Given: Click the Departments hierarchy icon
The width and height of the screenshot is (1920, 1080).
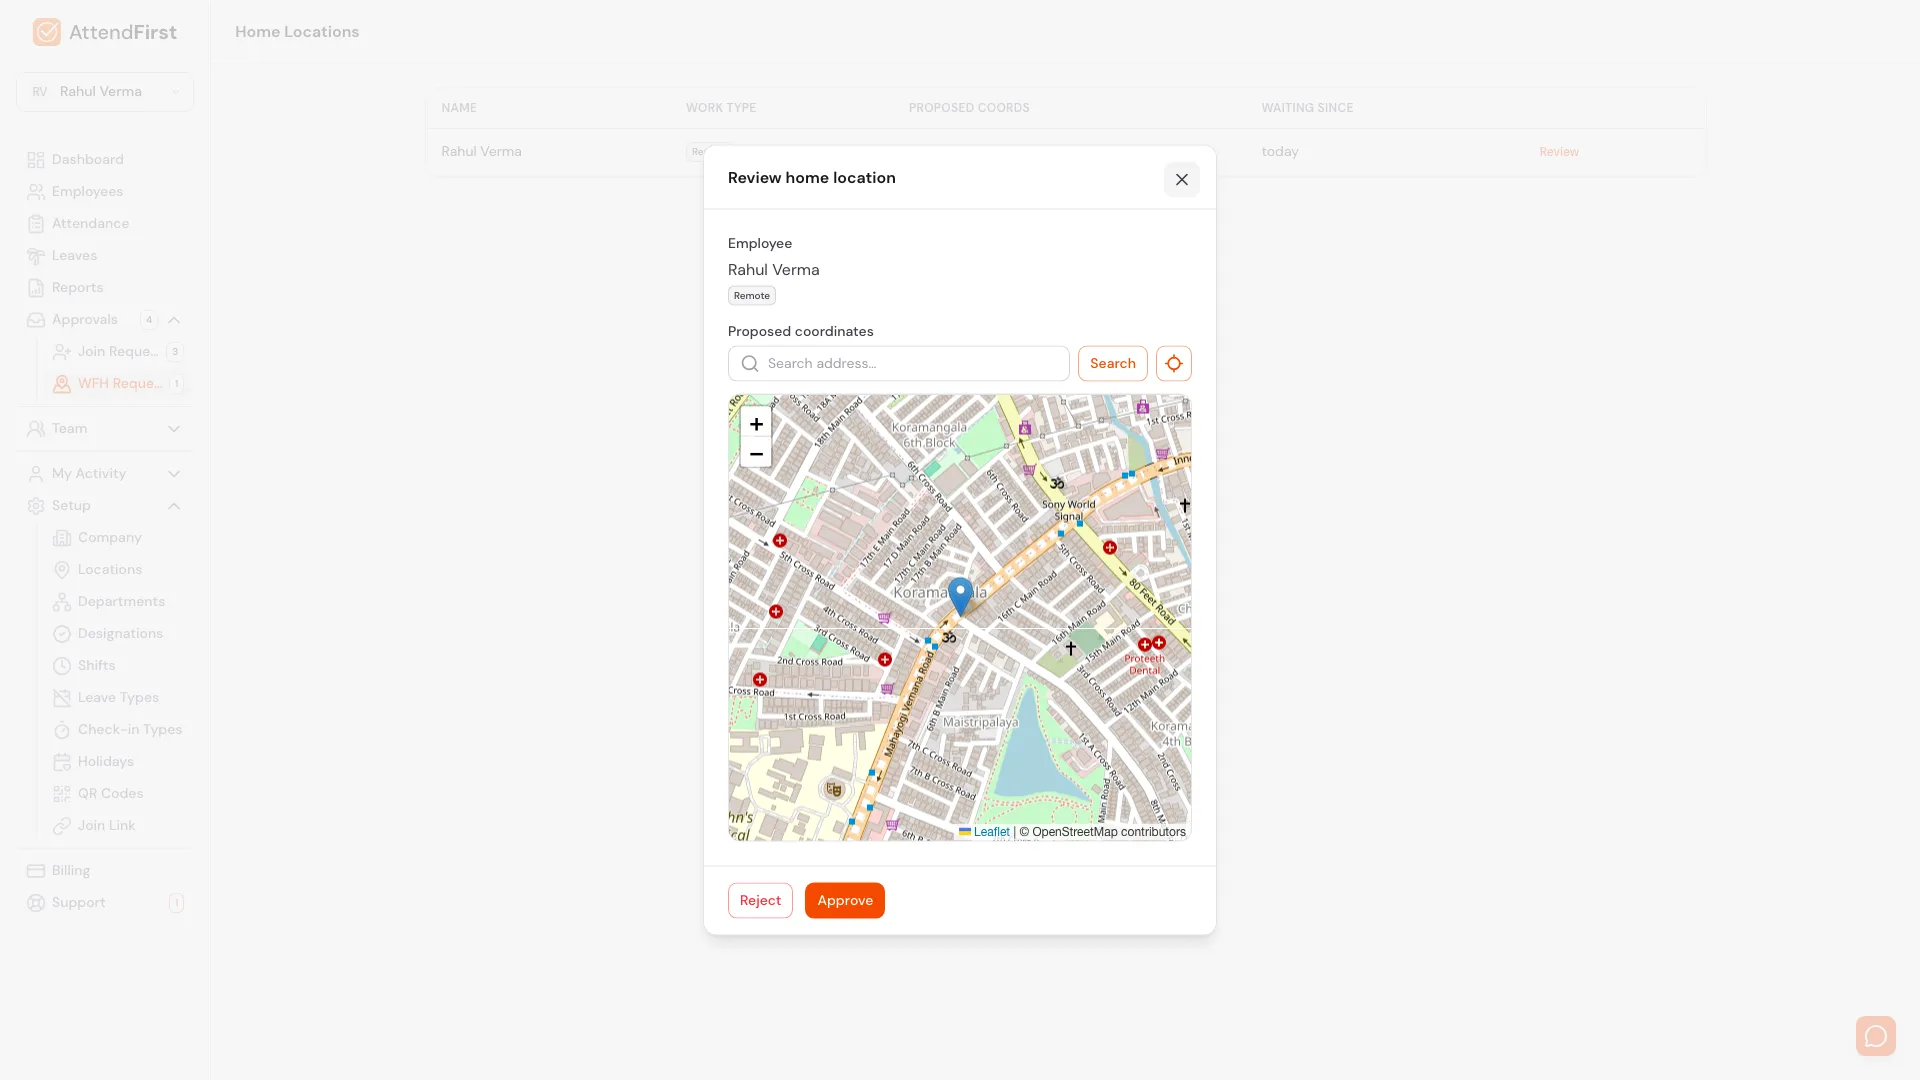Looking at the screenshot, I should (62, 602).
